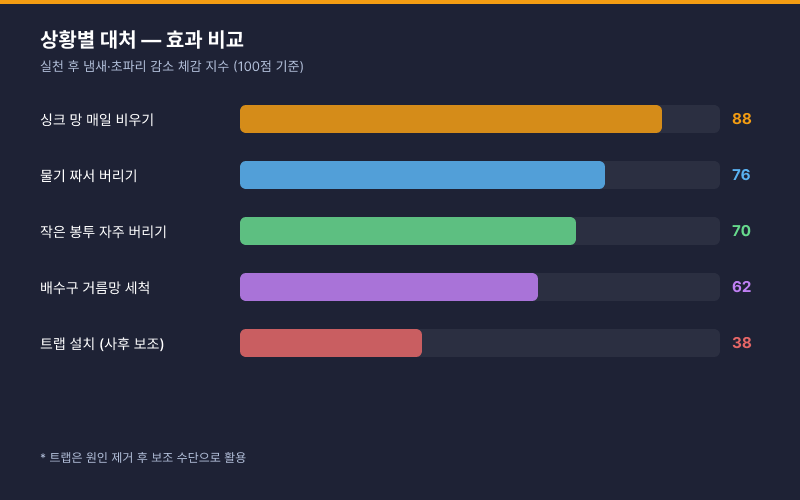Select the 배수구 거름망 세척 label
The width and height of the screenshot is (800, 500).
click(x=95, y=287)
